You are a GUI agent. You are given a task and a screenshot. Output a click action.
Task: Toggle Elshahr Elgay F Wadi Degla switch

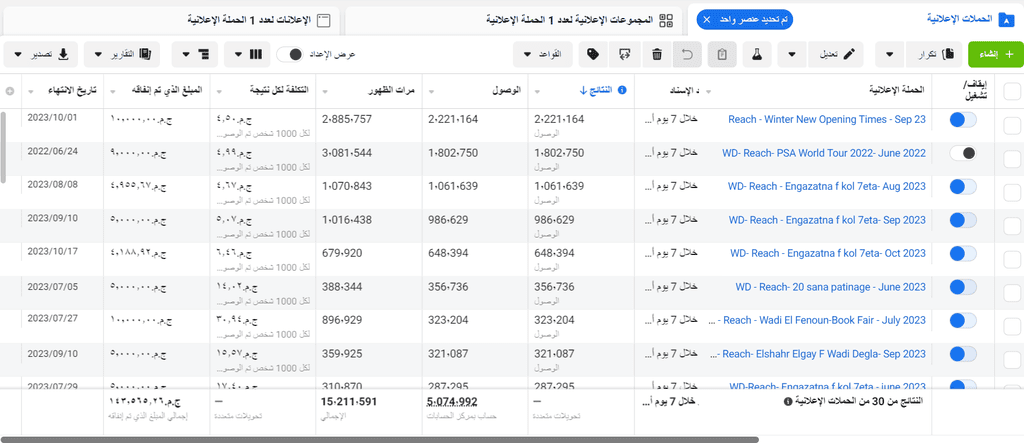pyautogui.click(x=963, y=354)
